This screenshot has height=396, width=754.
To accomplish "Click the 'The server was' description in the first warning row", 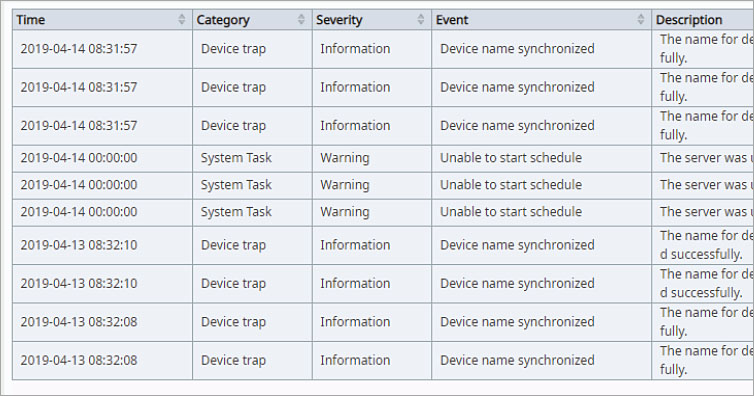I will [x=704, y=158].
